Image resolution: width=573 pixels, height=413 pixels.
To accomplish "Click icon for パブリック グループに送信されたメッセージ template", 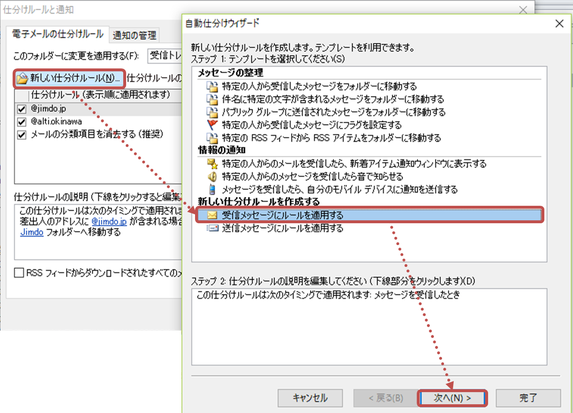I will tap(212, 112).
